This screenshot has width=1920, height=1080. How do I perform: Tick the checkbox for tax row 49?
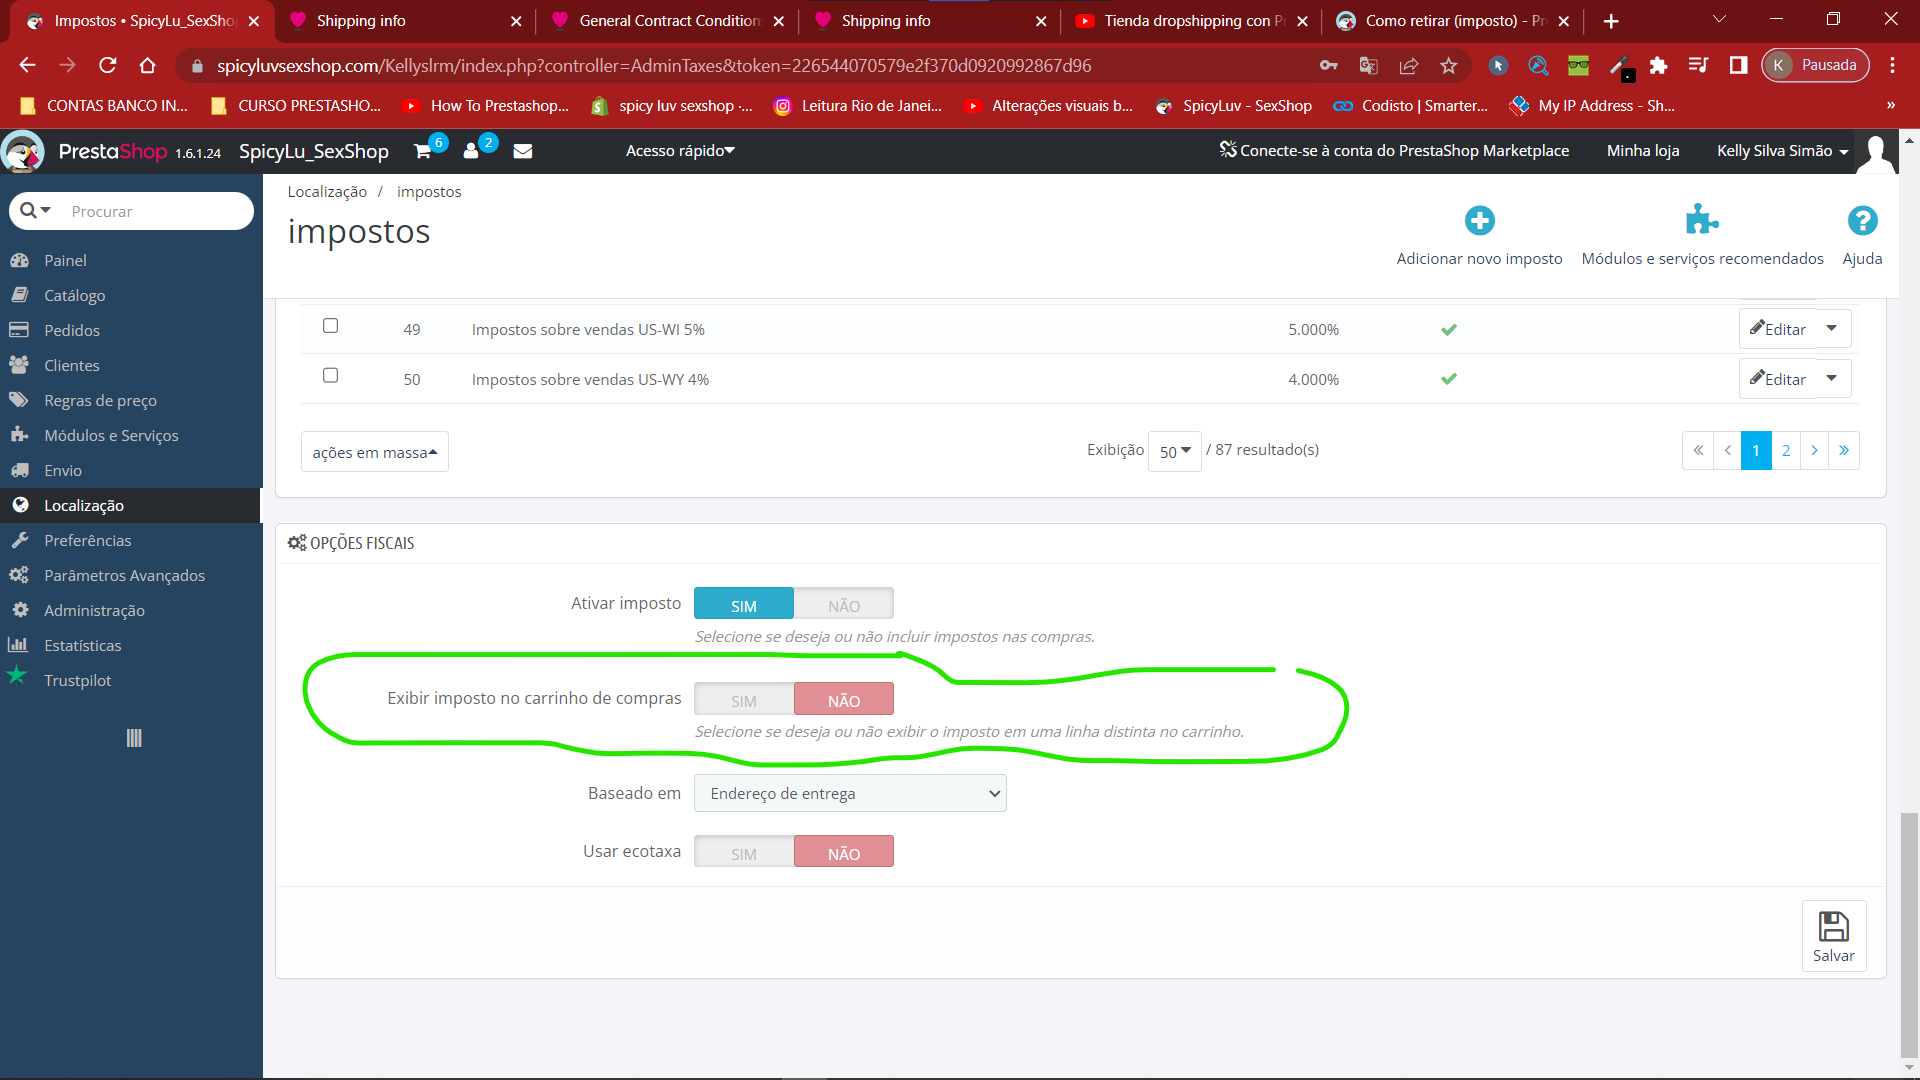[330, 326]
